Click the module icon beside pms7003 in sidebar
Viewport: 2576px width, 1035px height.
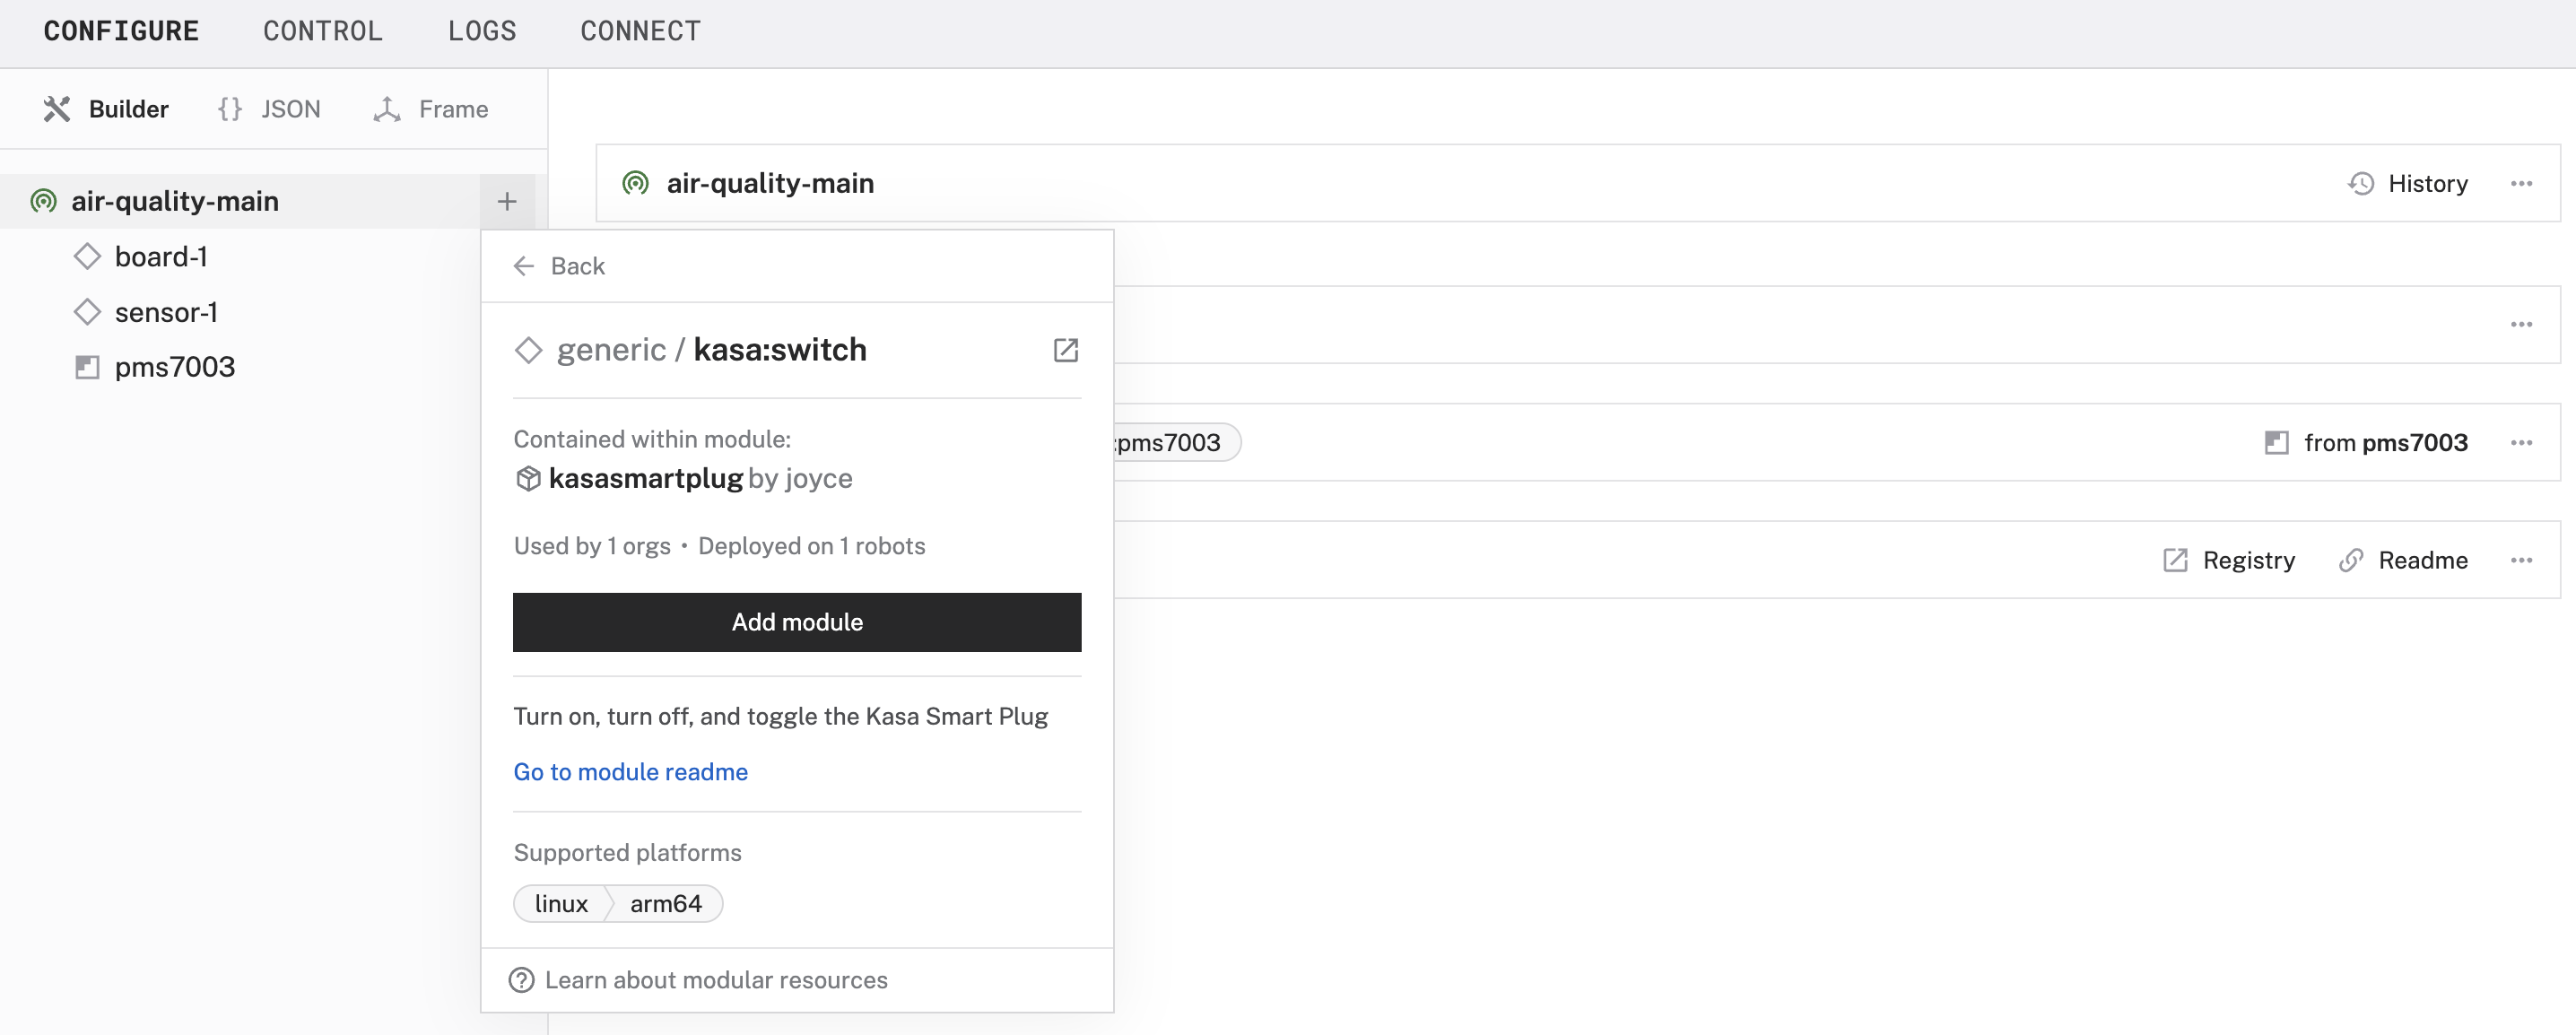click(87, 367)
